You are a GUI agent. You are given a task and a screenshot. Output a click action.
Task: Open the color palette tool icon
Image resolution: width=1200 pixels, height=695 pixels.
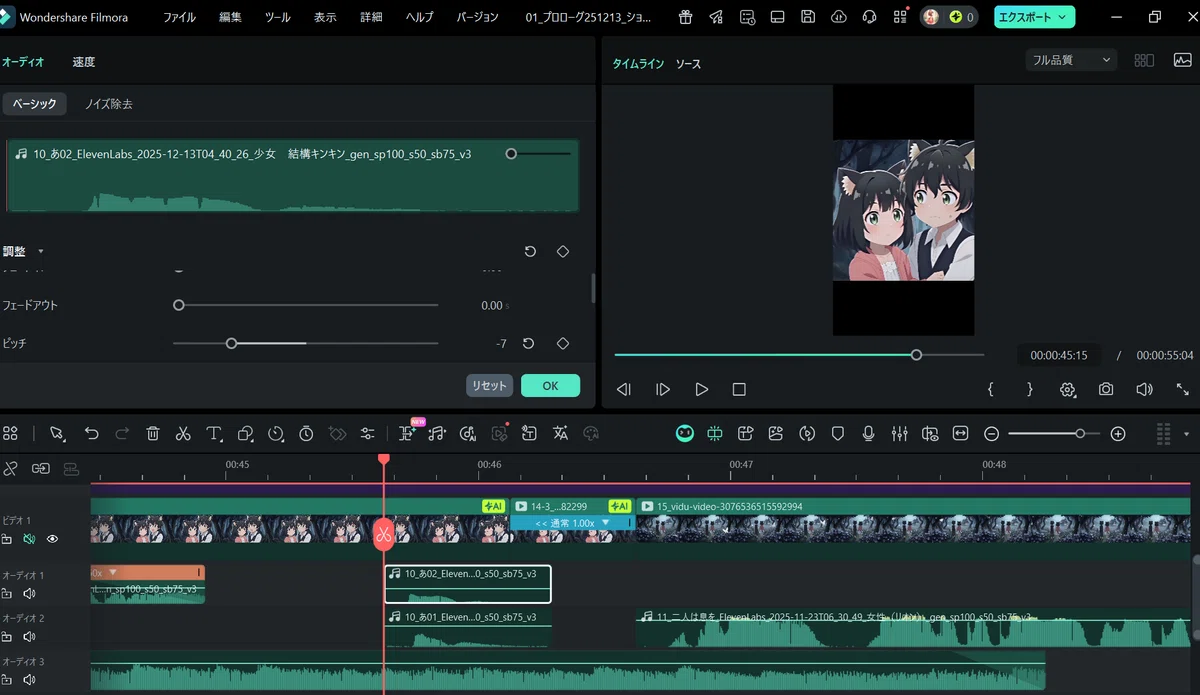591,434
